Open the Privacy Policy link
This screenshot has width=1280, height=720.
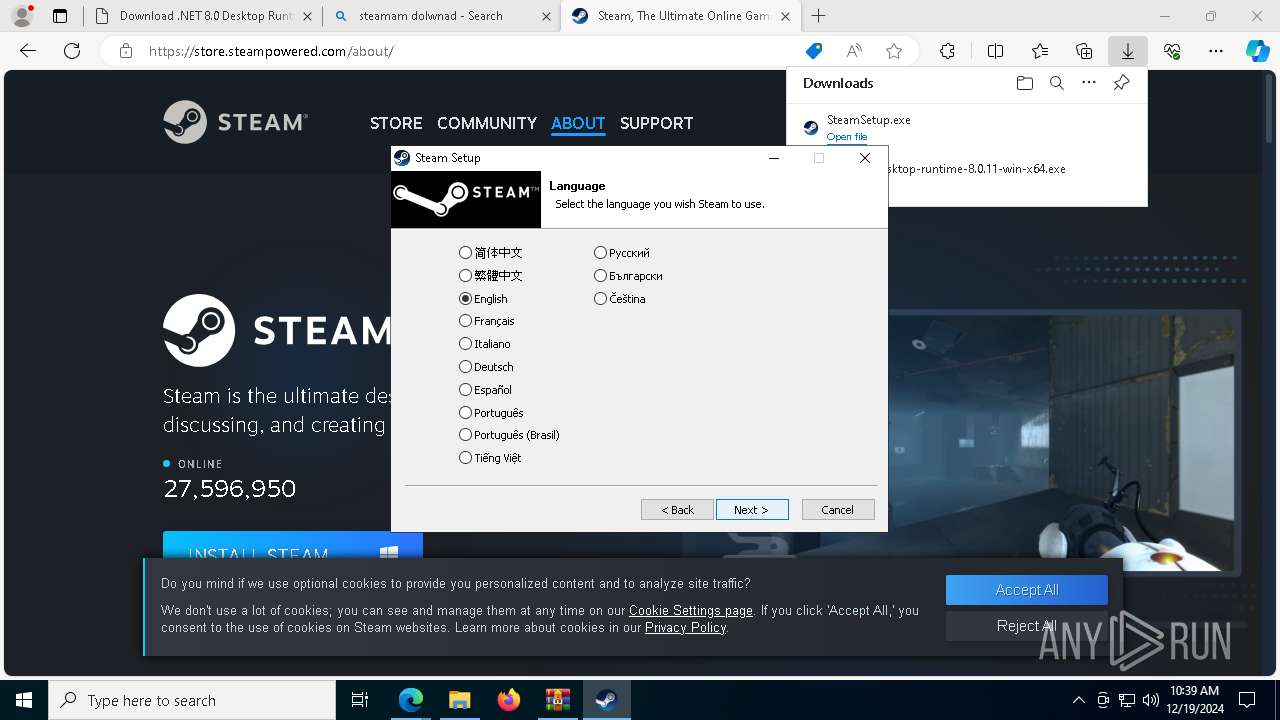[x=685, y=627]
